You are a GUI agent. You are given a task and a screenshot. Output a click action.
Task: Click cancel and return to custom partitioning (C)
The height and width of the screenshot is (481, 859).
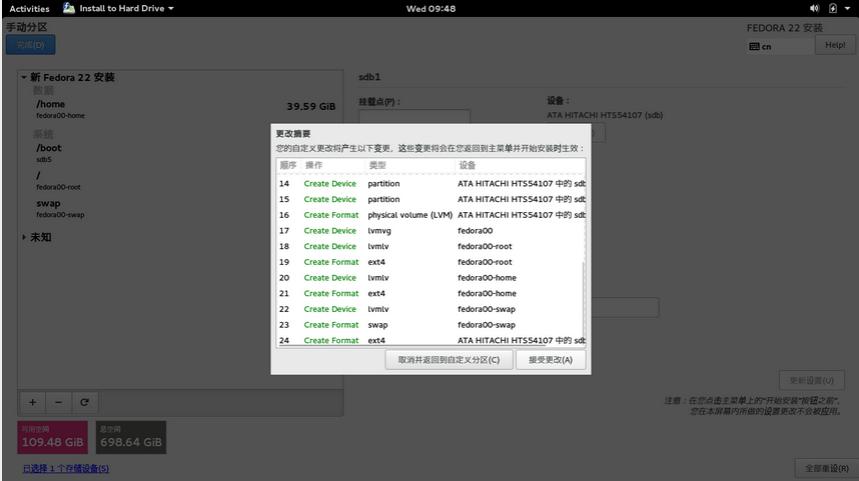449,360
